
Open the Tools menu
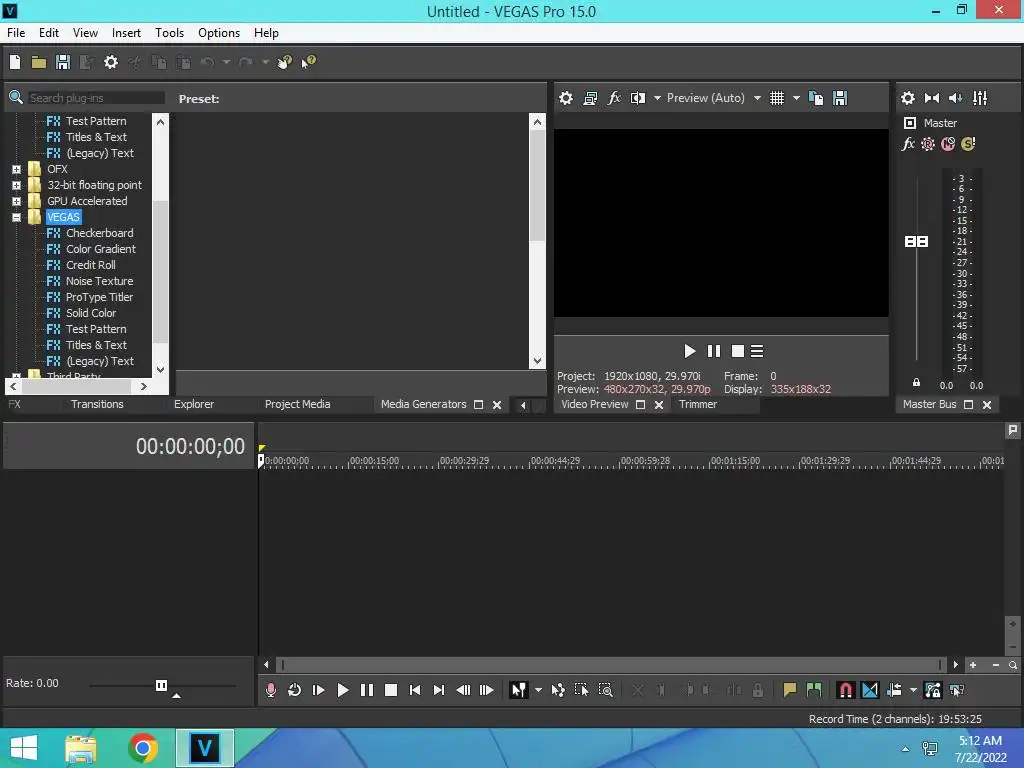pos(169,33)
